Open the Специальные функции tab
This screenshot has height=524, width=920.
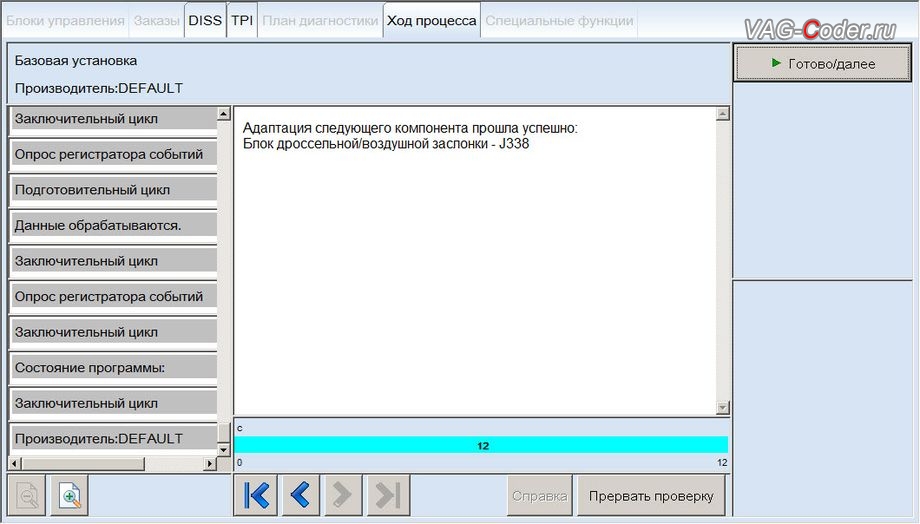click(x=559, y=21)
